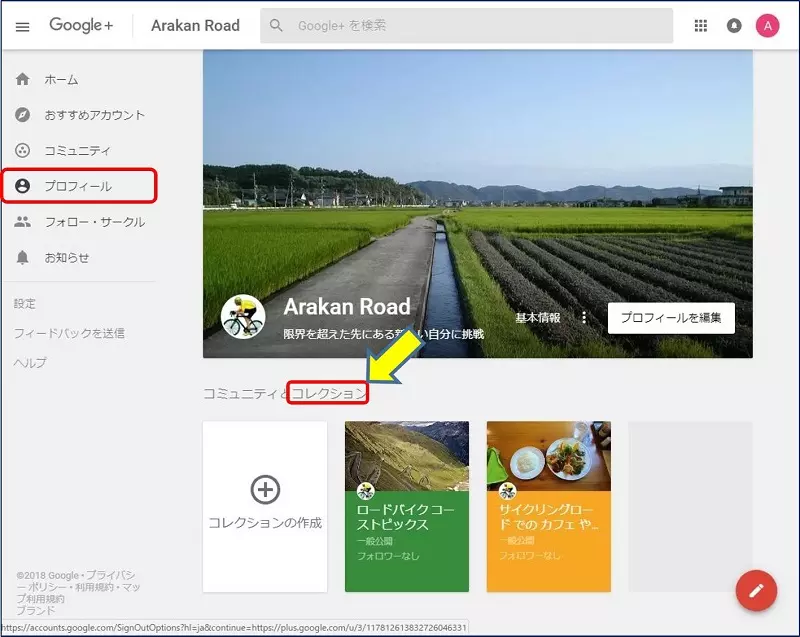Select プロフィール in the sidebar
The image size is (800, 637).
79,186
